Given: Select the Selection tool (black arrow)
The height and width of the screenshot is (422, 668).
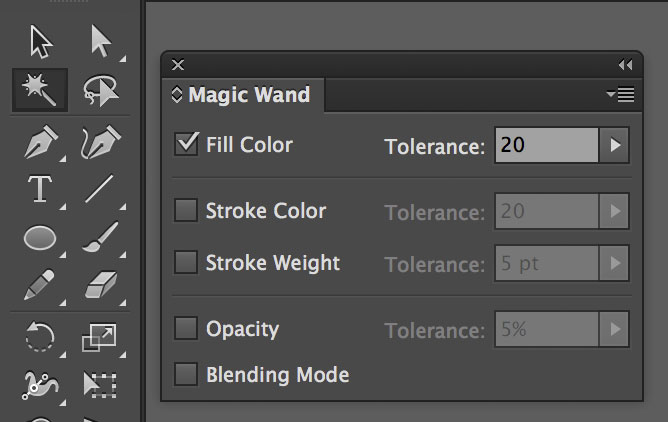Looking at the screenshot, I should (x=41, y=41).
